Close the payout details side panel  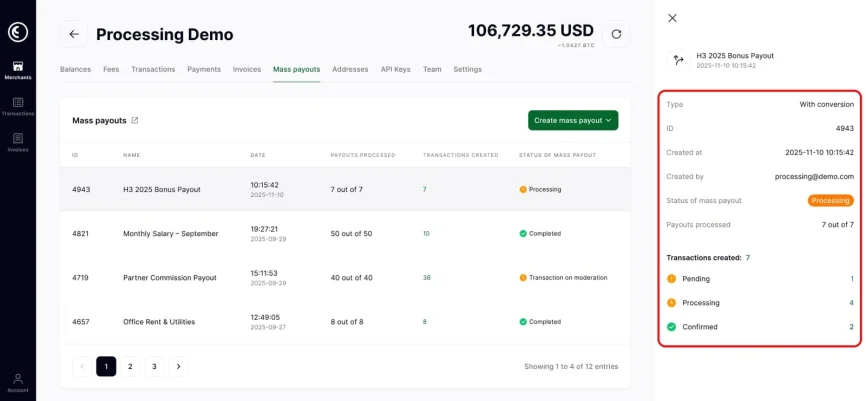tap(672, 18)
